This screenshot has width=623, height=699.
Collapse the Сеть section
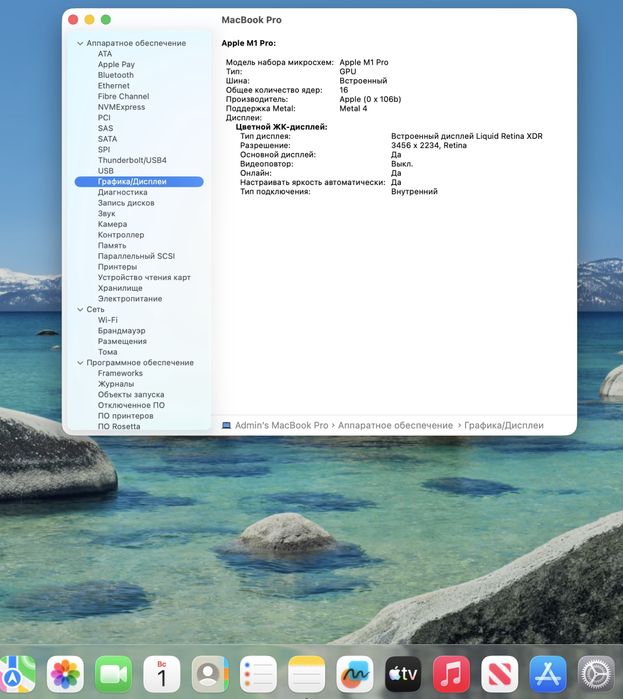[80, 309]
